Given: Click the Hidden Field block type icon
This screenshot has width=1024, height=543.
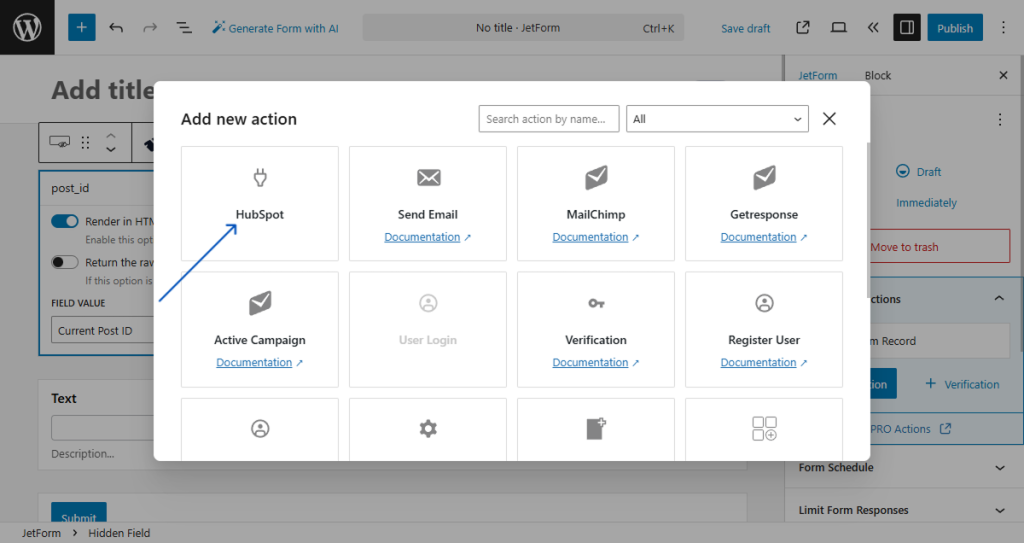Looking at the screenshot, I should click(59, 142).
